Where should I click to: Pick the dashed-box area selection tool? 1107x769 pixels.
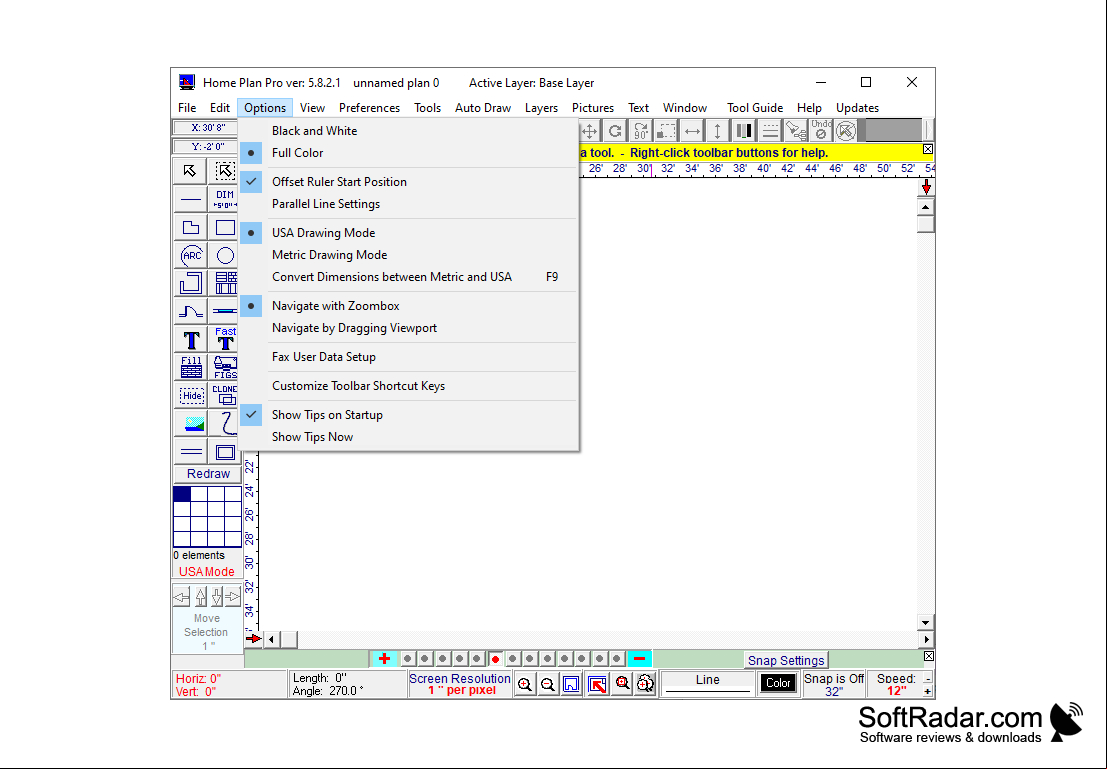click(225, 171)
